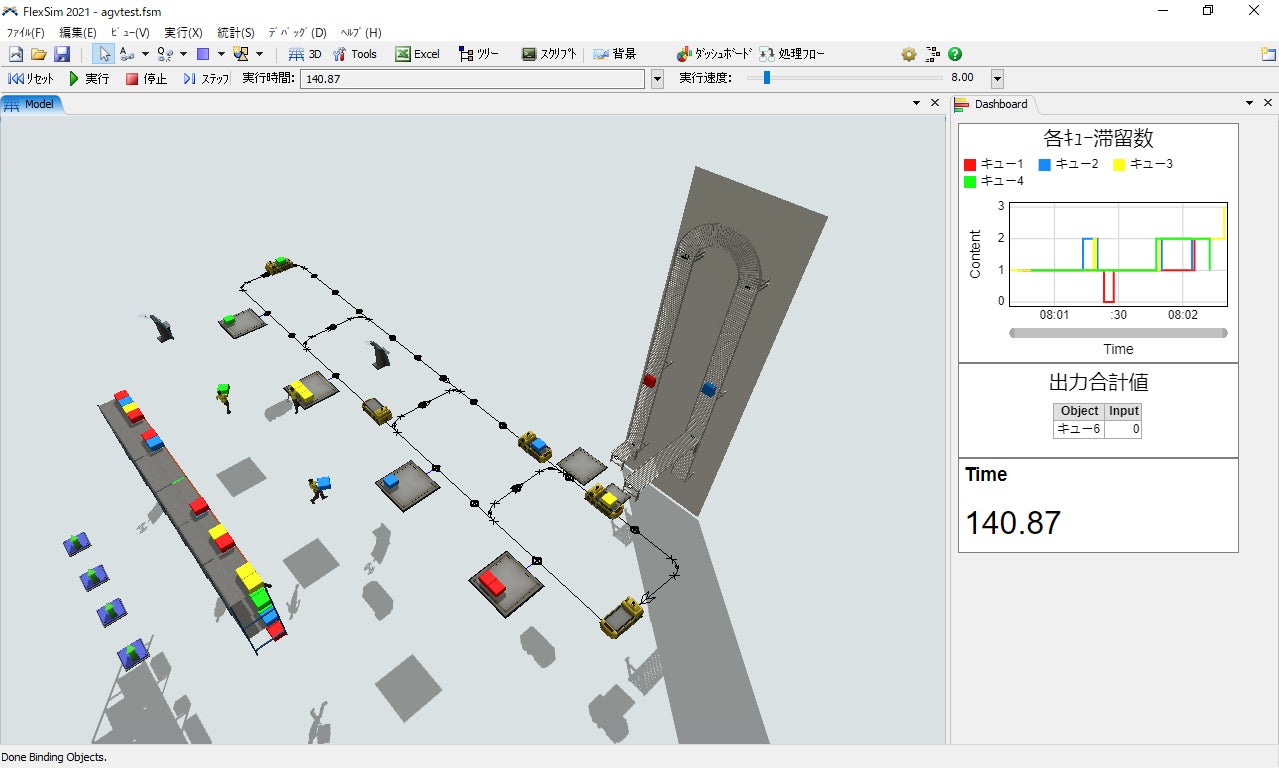The width and height of the screenshot is (1279, 768).
Task: Open a model with the folder icon
Action: [x=39, y=54]
